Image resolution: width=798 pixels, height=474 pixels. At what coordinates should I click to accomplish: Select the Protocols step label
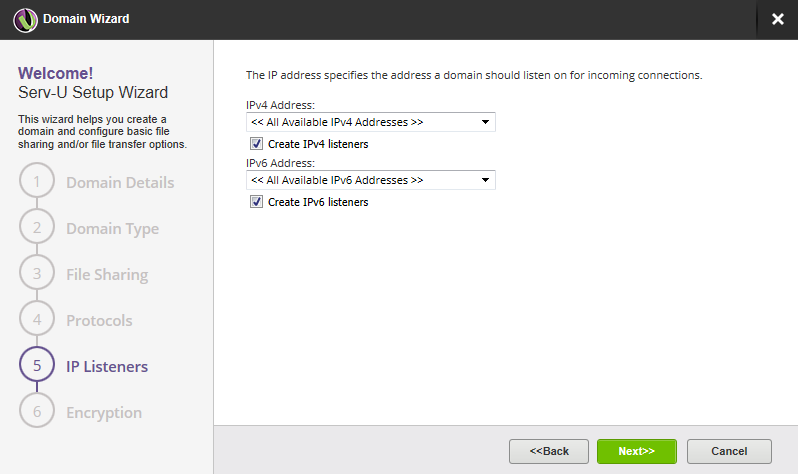(99, 320)
